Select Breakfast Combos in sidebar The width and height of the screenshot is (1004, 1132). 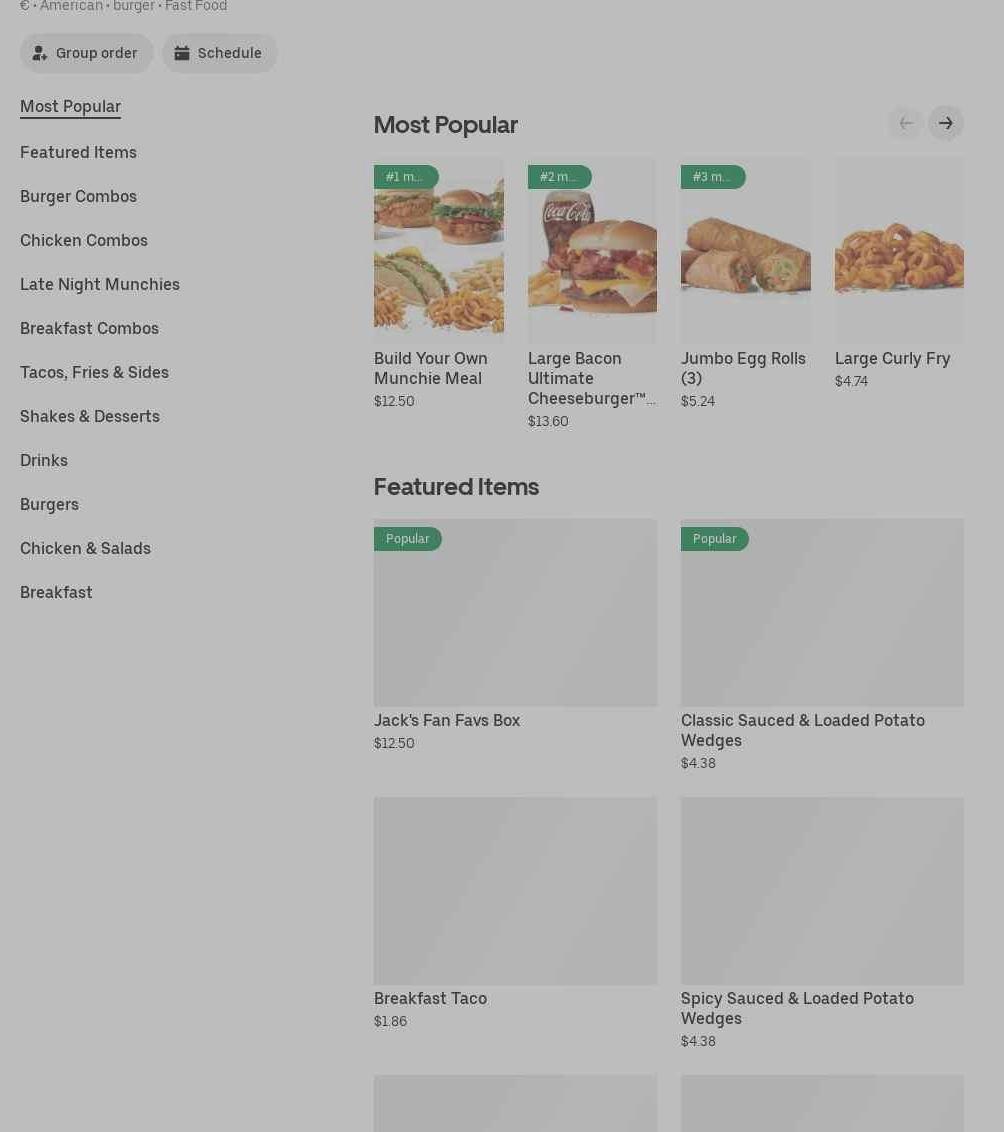click(x=89, y=328)
